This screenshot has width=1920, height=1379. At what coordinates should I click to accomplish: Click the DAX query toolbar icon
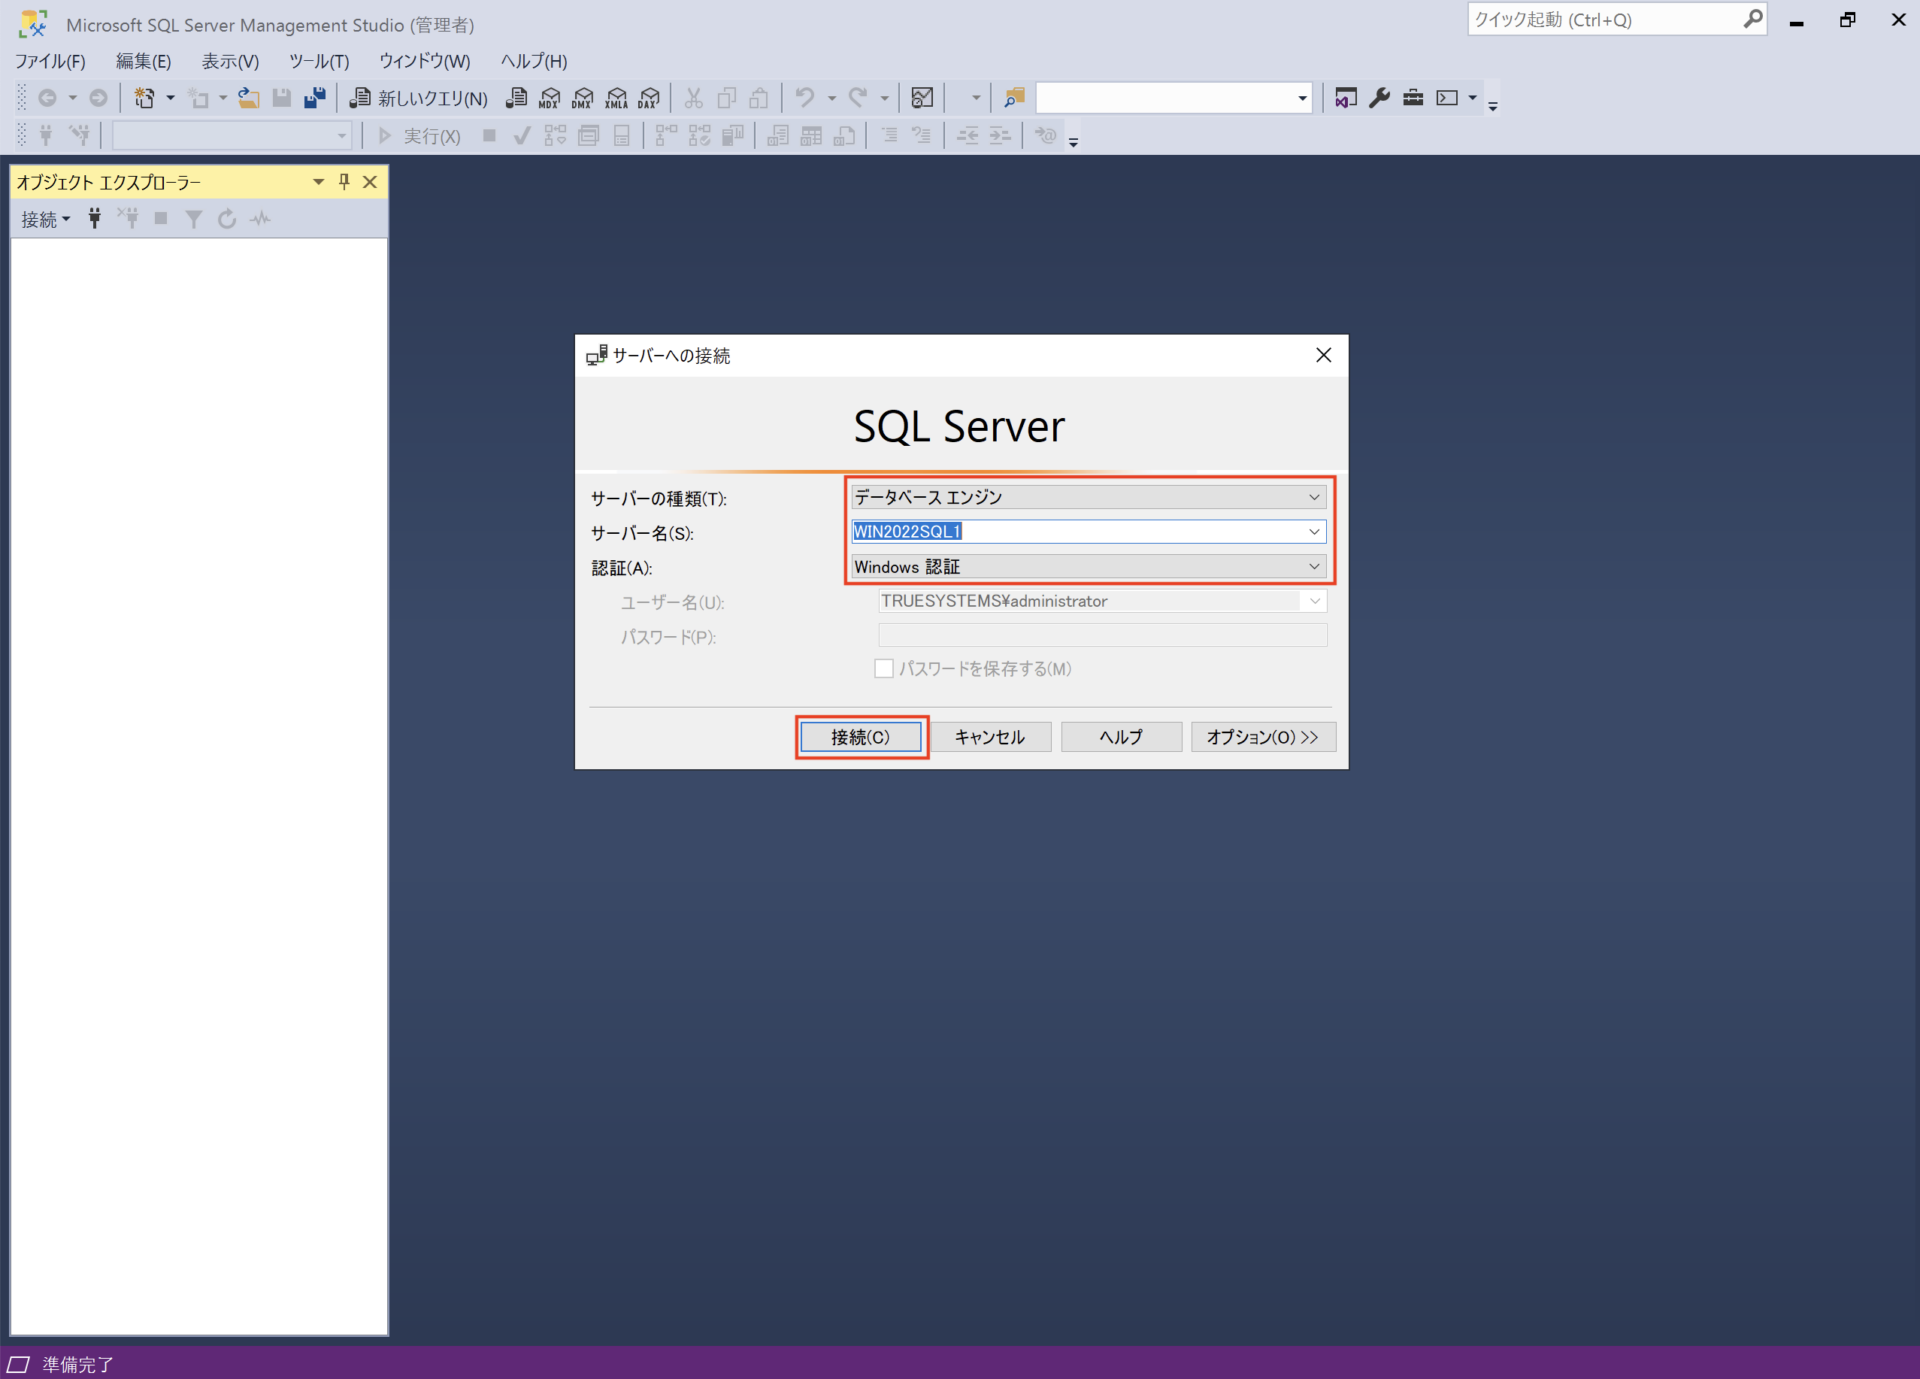tap(649, 98)
